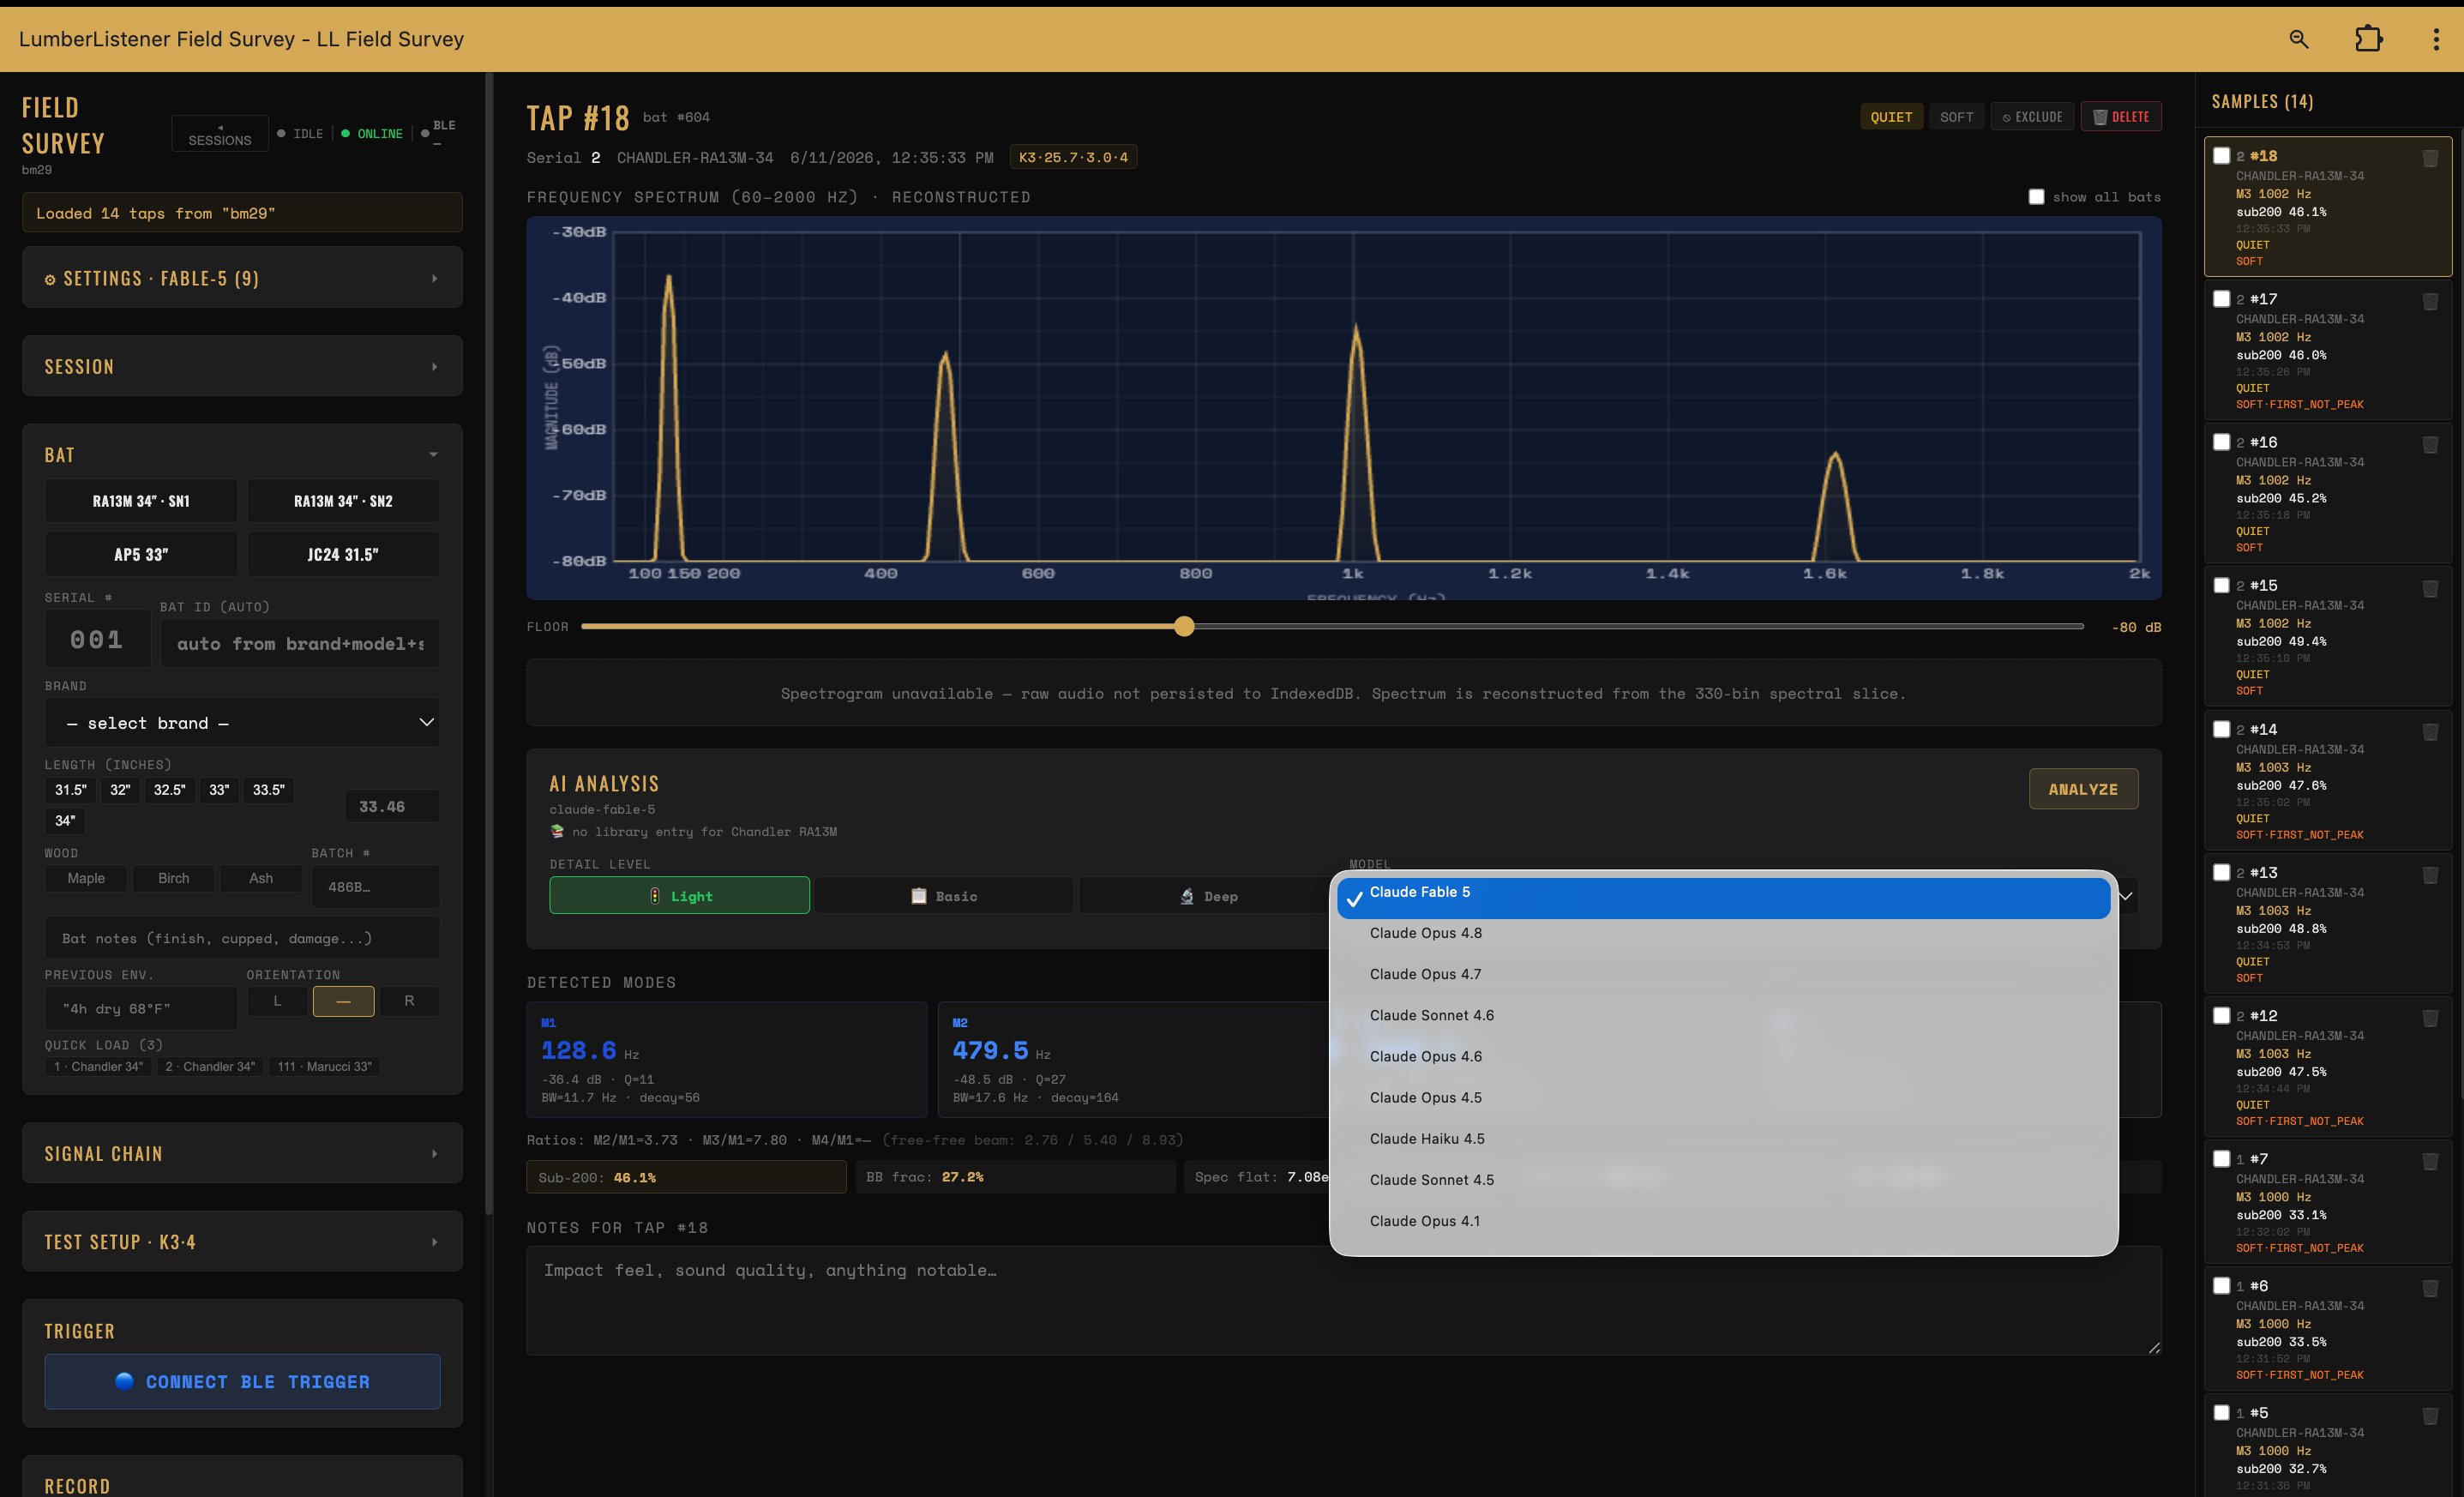Delete sample #15 using its trash icon
Viewport: 2464px width, 1497px height.
pos(2430,588)
